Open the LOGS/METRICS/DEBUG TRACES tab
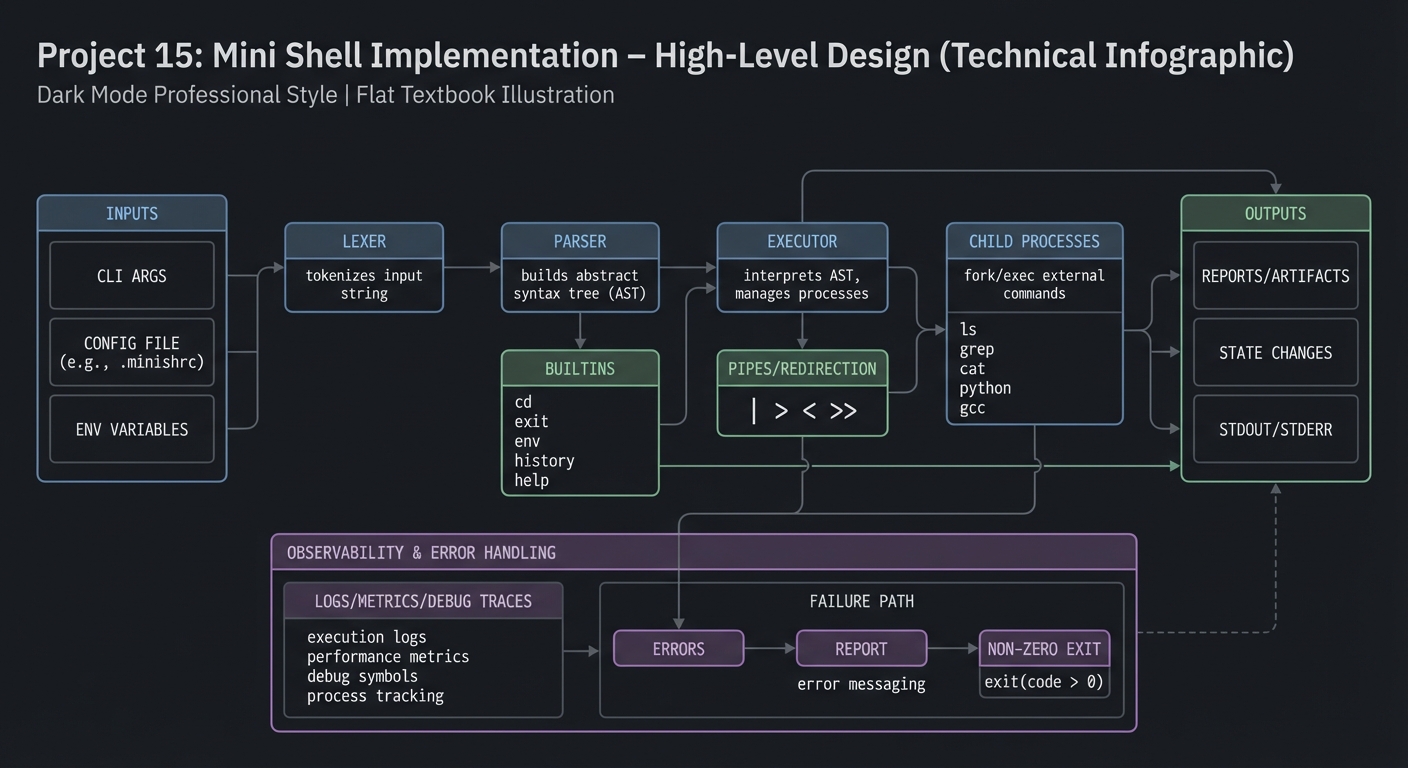Screen dimensions: 1408x768 (423, 600)
